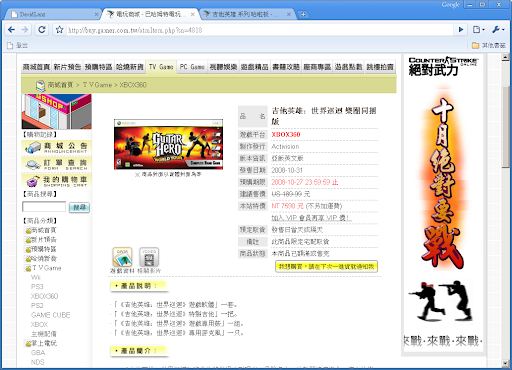The image size is (512, 370).
Task: Select PS2 in the sidebar category list
Action: 37,305
